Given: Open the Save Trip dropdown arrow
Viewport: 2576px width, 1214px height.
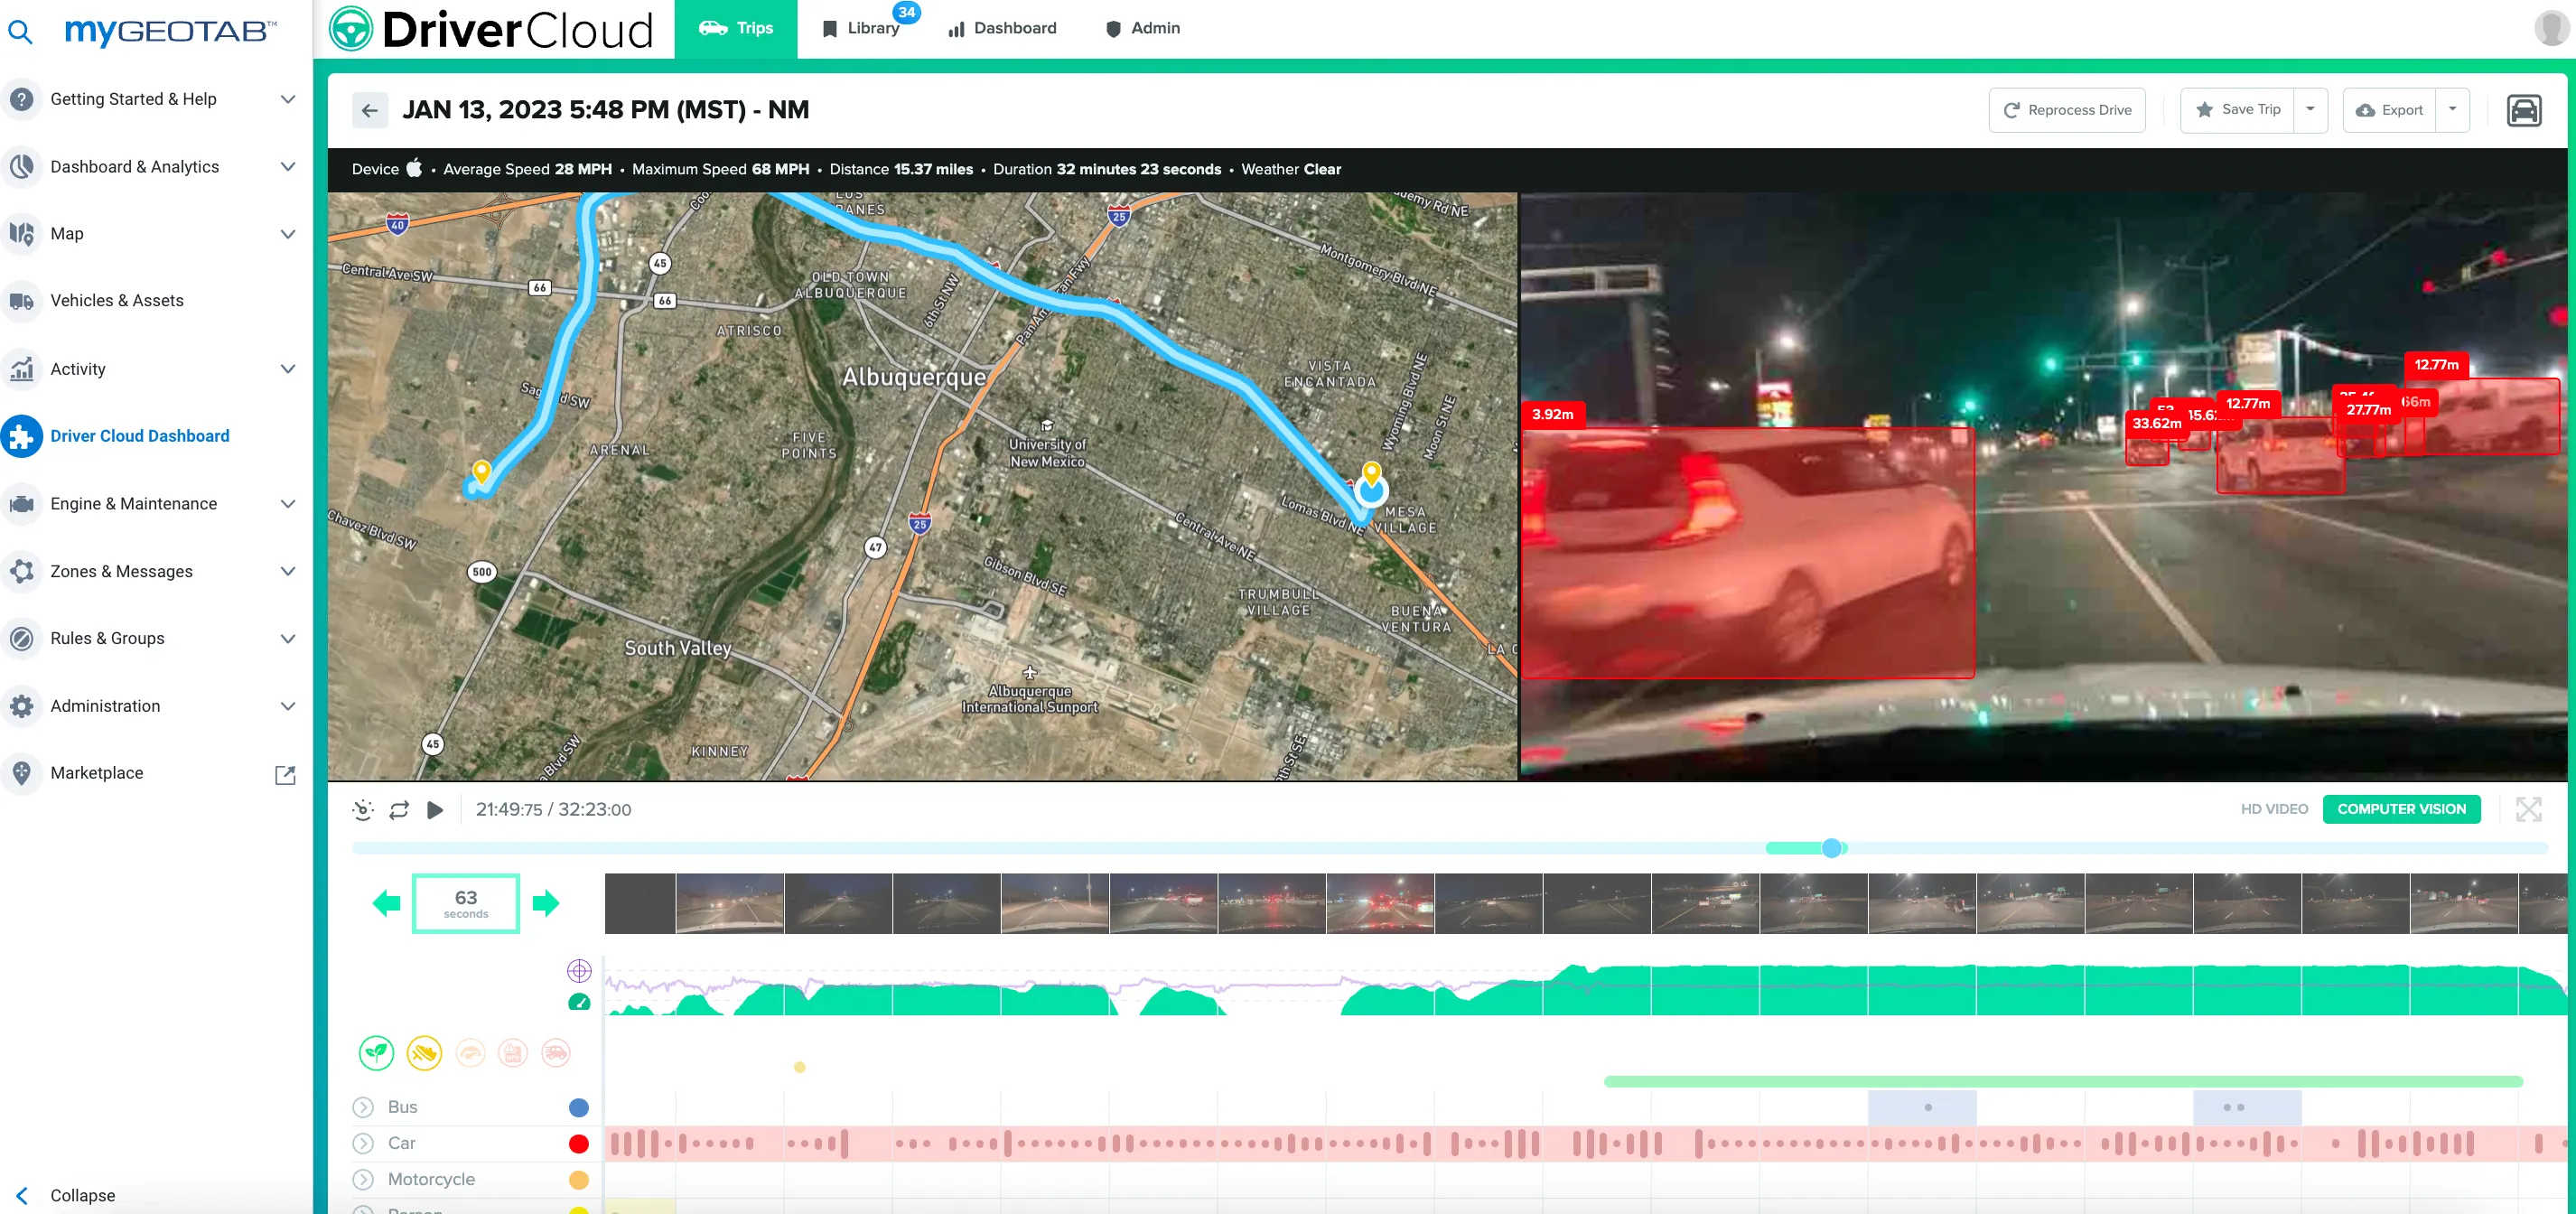Looking at the screenshot, I should coord(2310,109).
